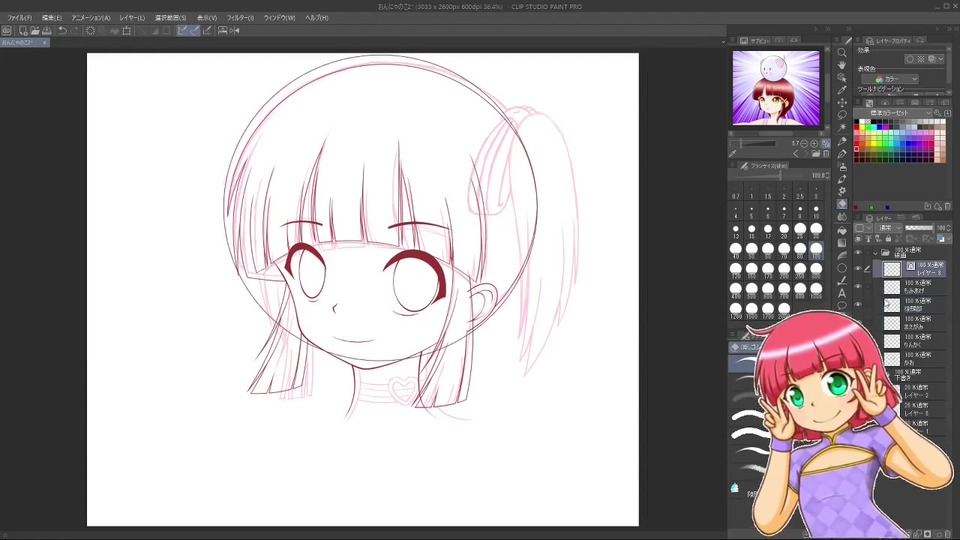Open the layer blending mode dropdown
The image size is (960, 540).
[x=887, y=228]
